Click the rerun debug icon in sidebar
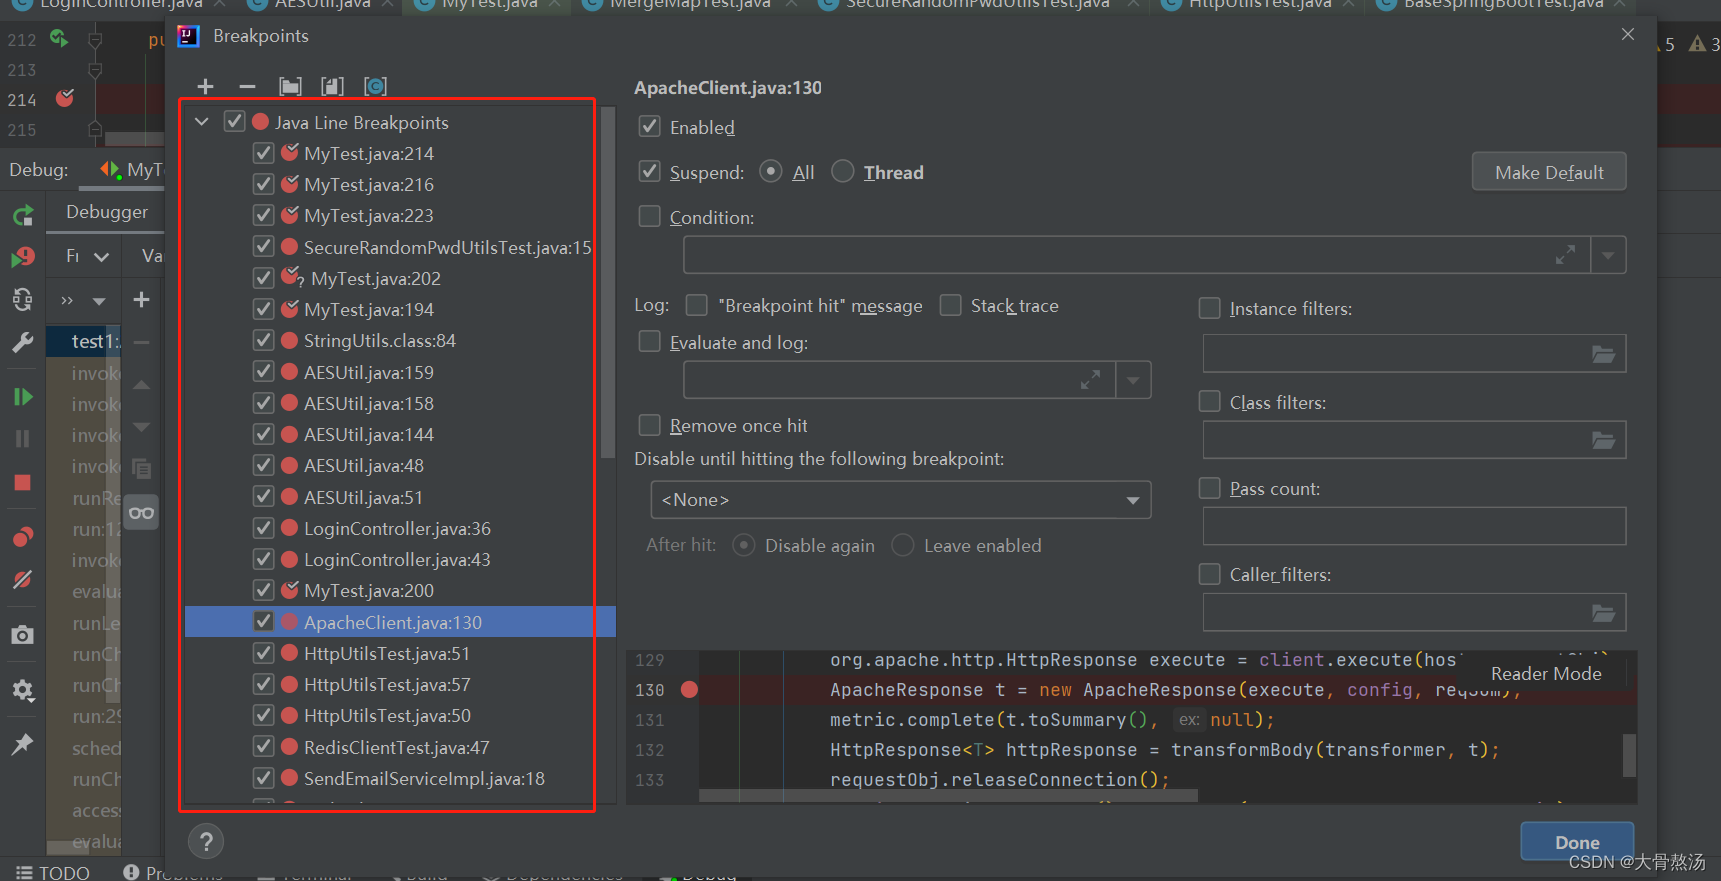 pyautogui.click(x=23, y=214)
